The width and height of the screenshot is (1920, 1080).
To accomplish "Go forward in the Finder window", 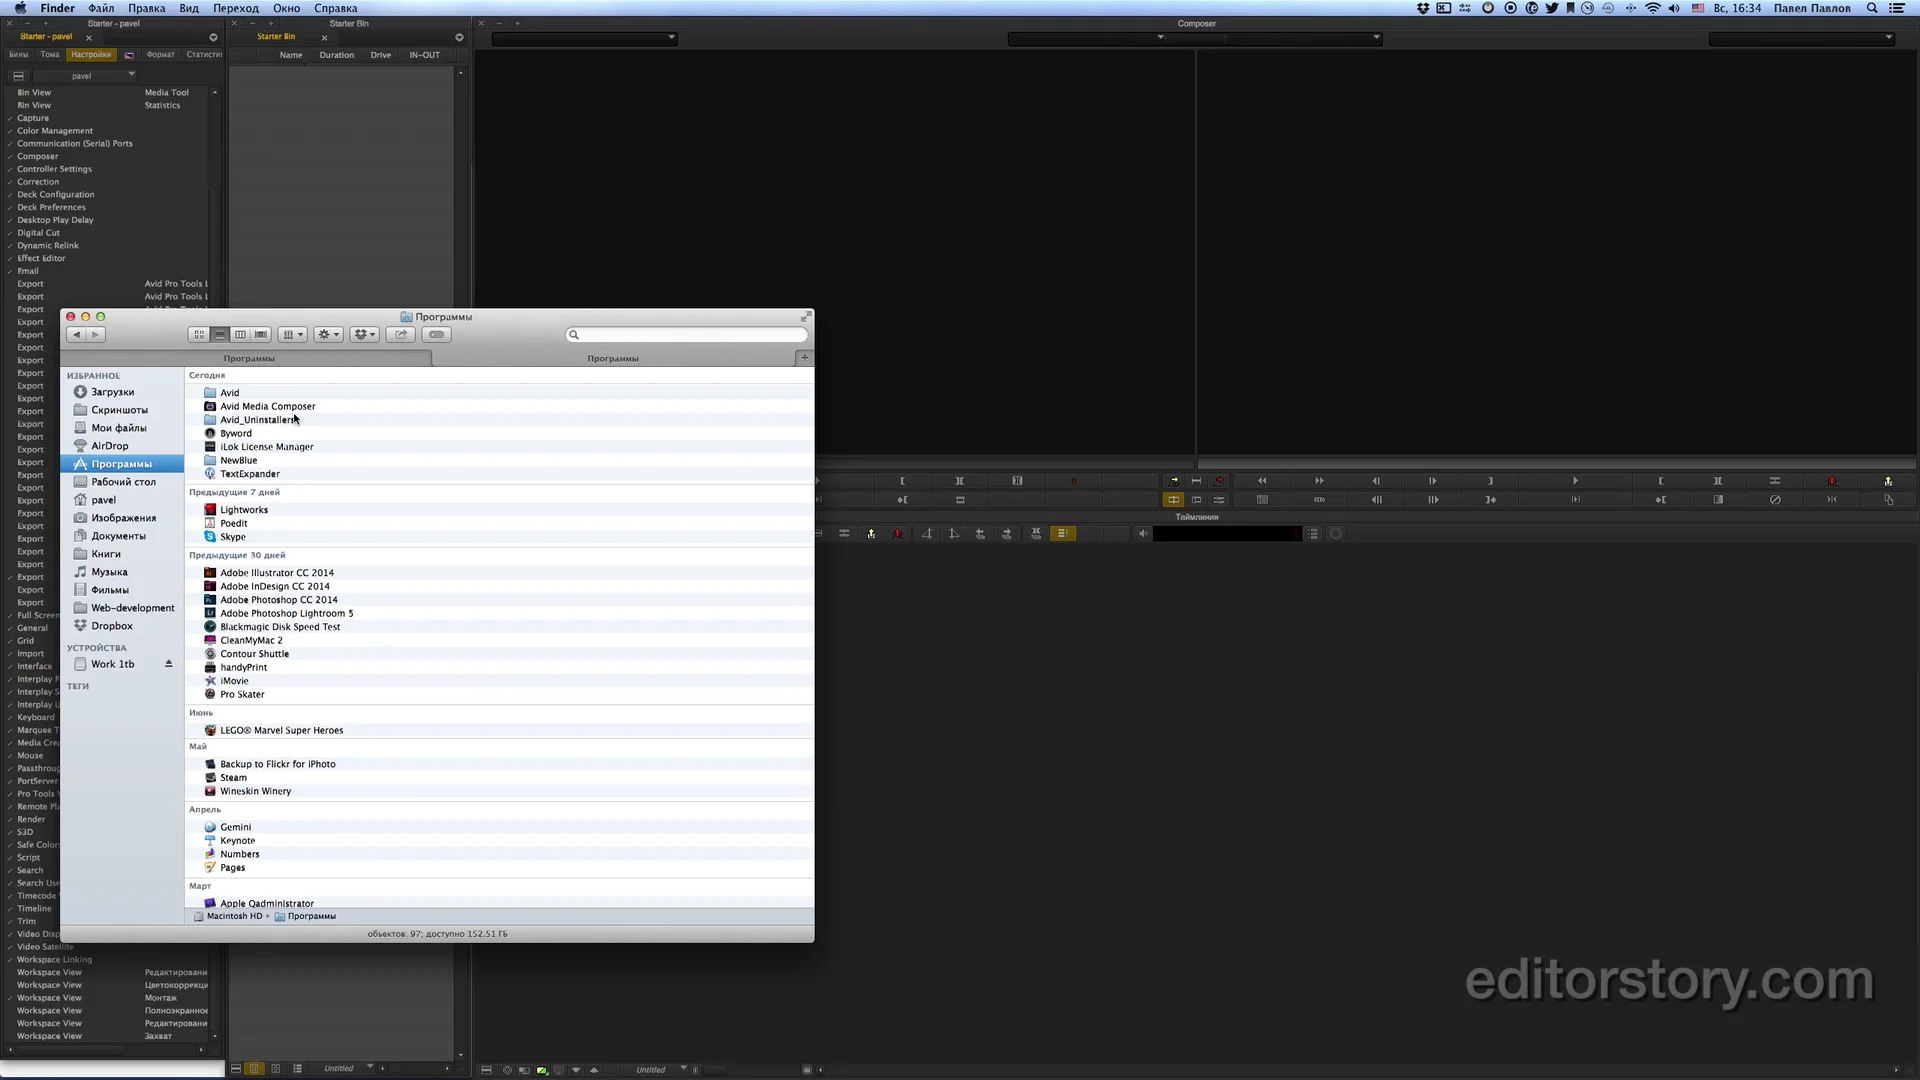I will (96, 335).
